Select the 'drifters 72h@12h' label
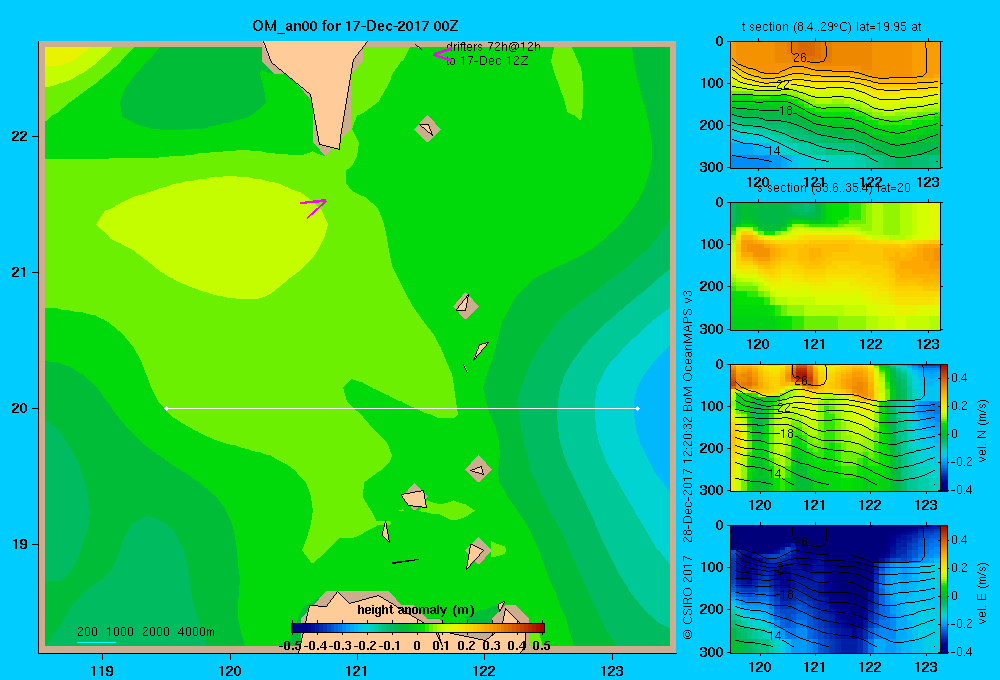The height and width of the screenshot is (680, 1000). pyautogui.click(x=493, y=47)
